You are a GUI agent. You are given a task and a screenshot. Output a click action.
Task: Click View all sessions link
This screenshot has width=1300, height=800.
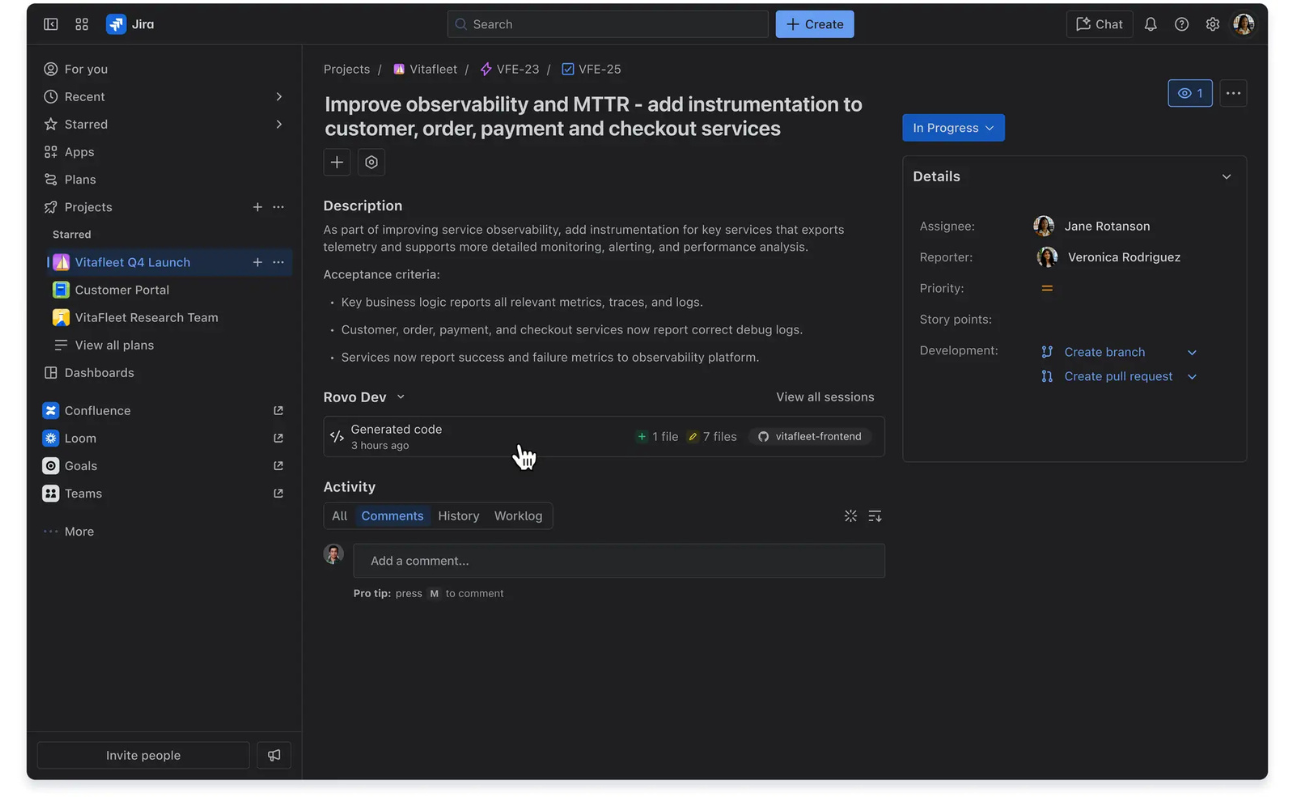coord(824,397)
